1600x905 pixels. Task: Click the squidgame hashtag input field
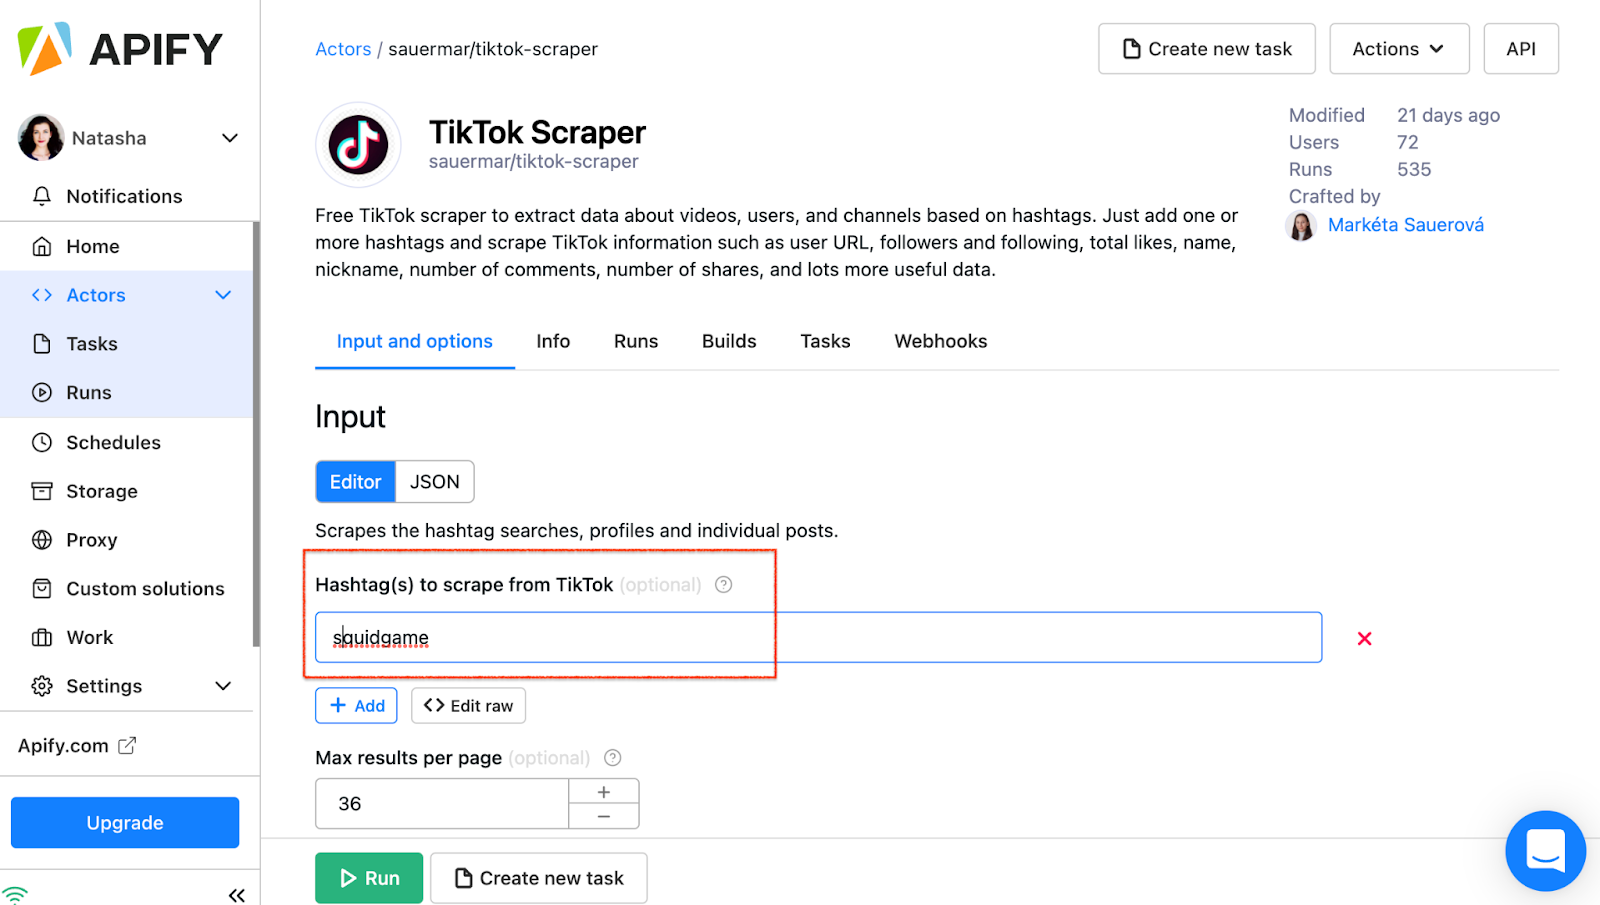coord(818,637)
